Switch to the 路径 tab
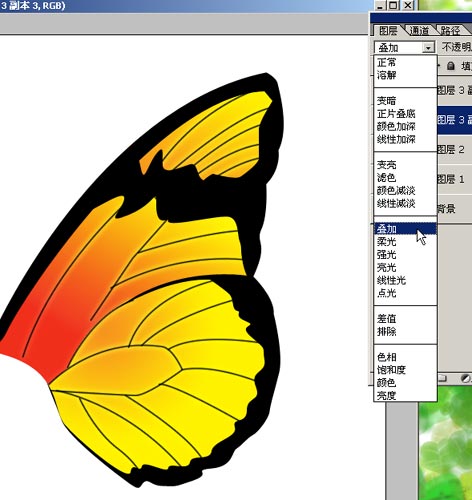The width and height of the screenshot is (472, 500). tap(450, 31)
